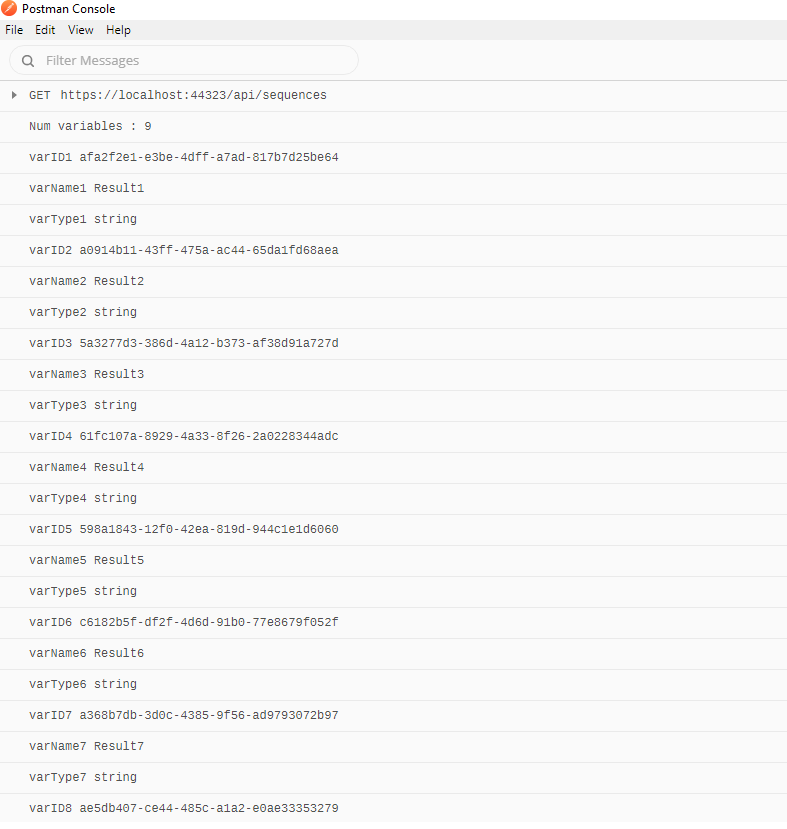787x829 pixels.
Task: Click the magnifying glass search icon
Action: click(27, 60)
